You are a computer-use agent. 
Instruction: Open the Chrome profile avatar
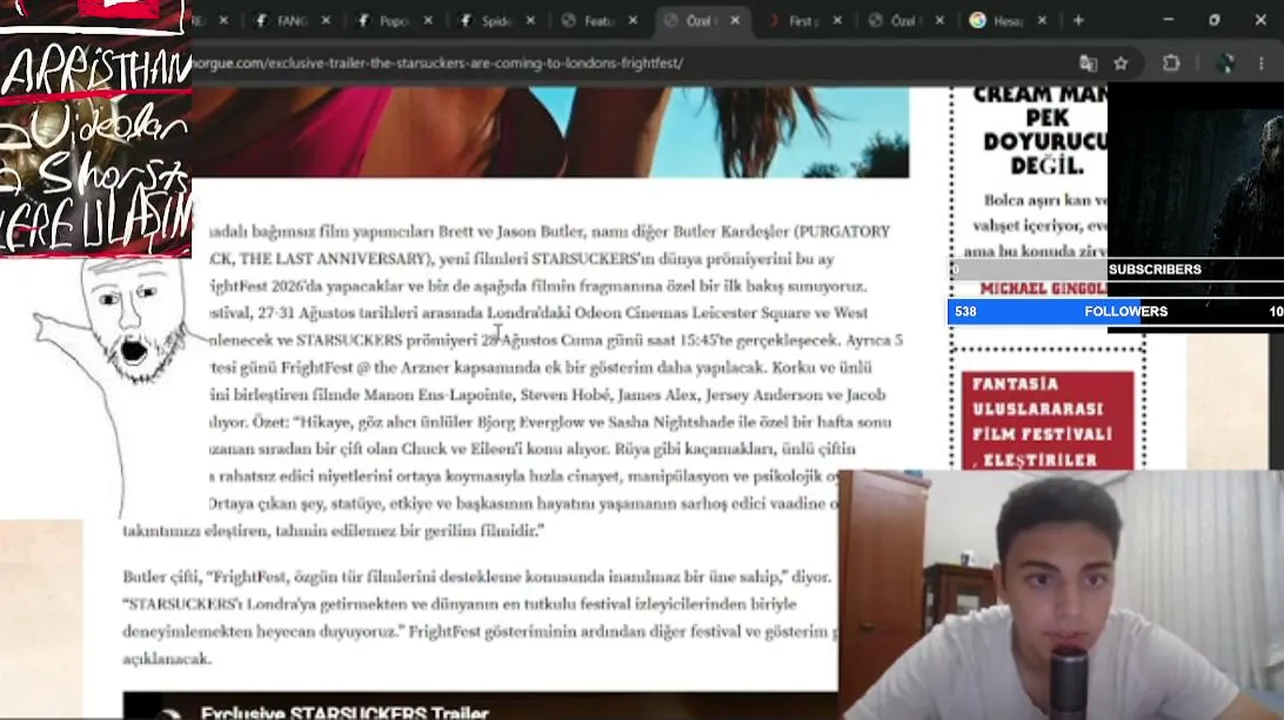(1226, 63)
